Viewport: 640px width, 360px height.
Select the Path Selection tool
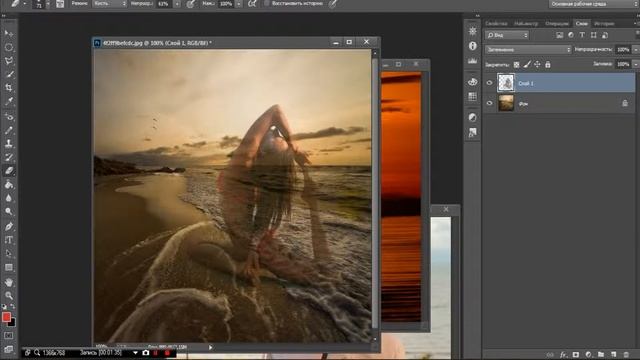(8, 253)
